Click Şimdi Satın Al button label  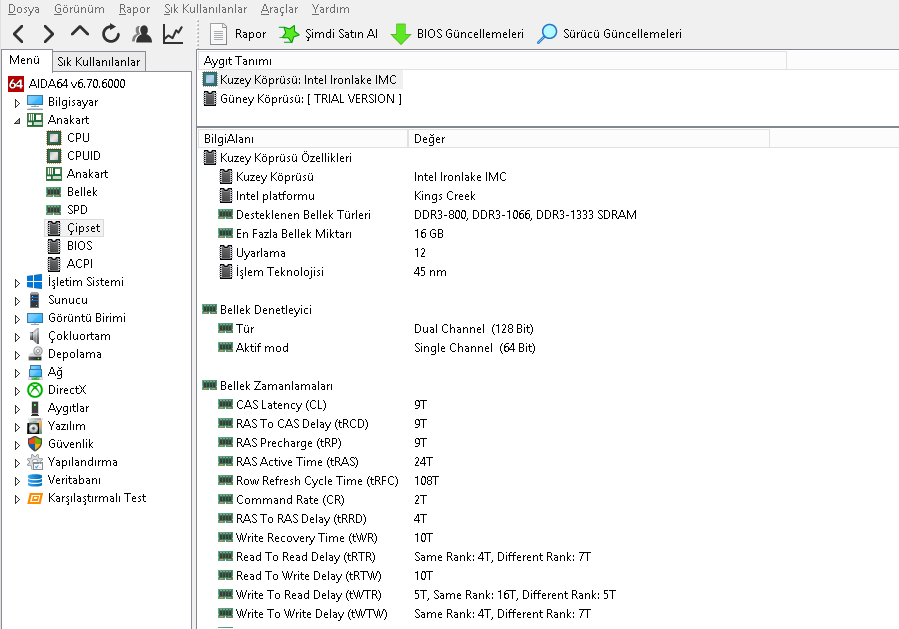(x=341, y=34)
